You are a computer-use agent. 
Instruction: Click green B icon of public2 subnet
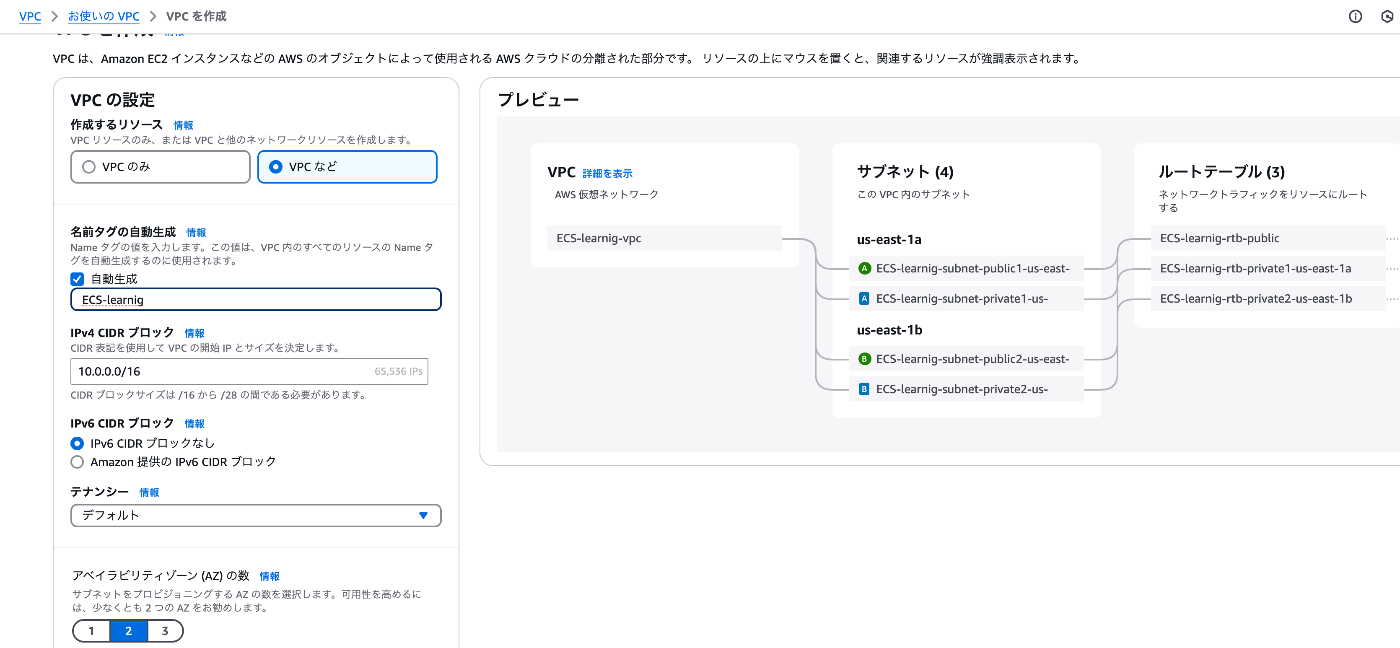[865, 358]
